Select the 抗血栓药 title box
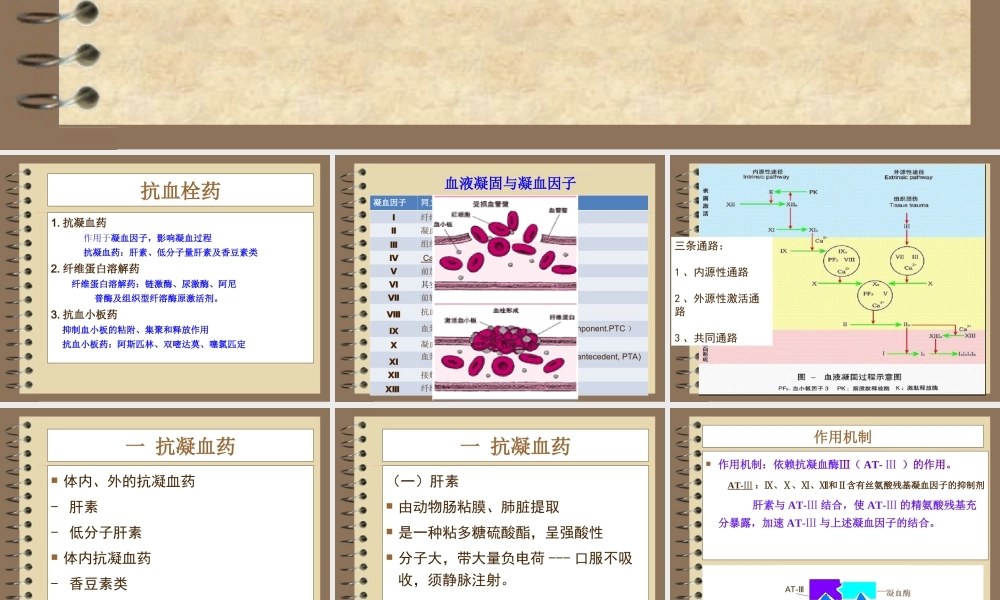Screen dimensions: 1000x600 181,189
